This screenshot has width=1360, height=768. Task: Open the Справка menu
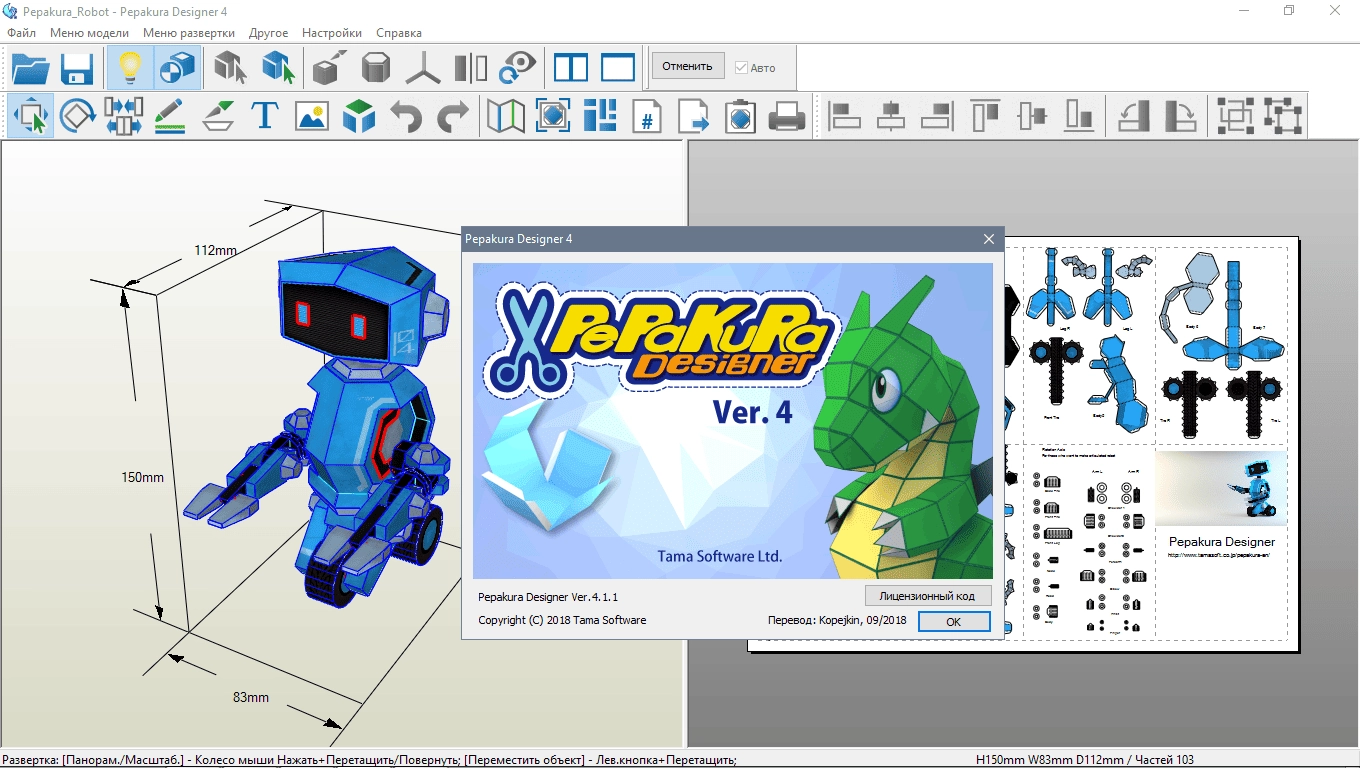point(399,33)
